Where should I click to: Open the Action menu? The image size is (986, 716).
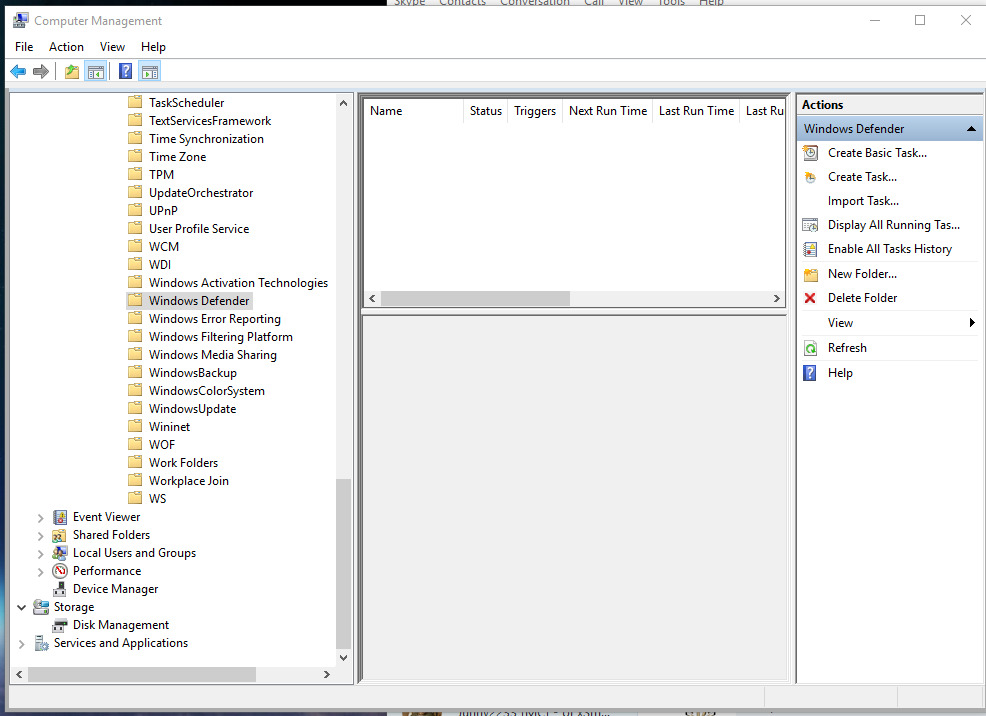(x=66, y=47)
